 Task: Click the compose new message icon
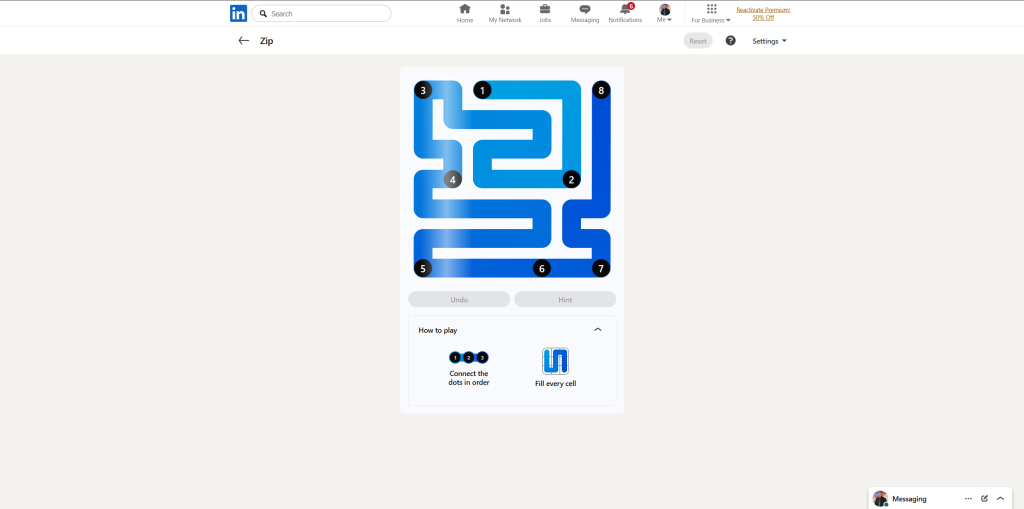pyautogui.click(x=984, y=499)
